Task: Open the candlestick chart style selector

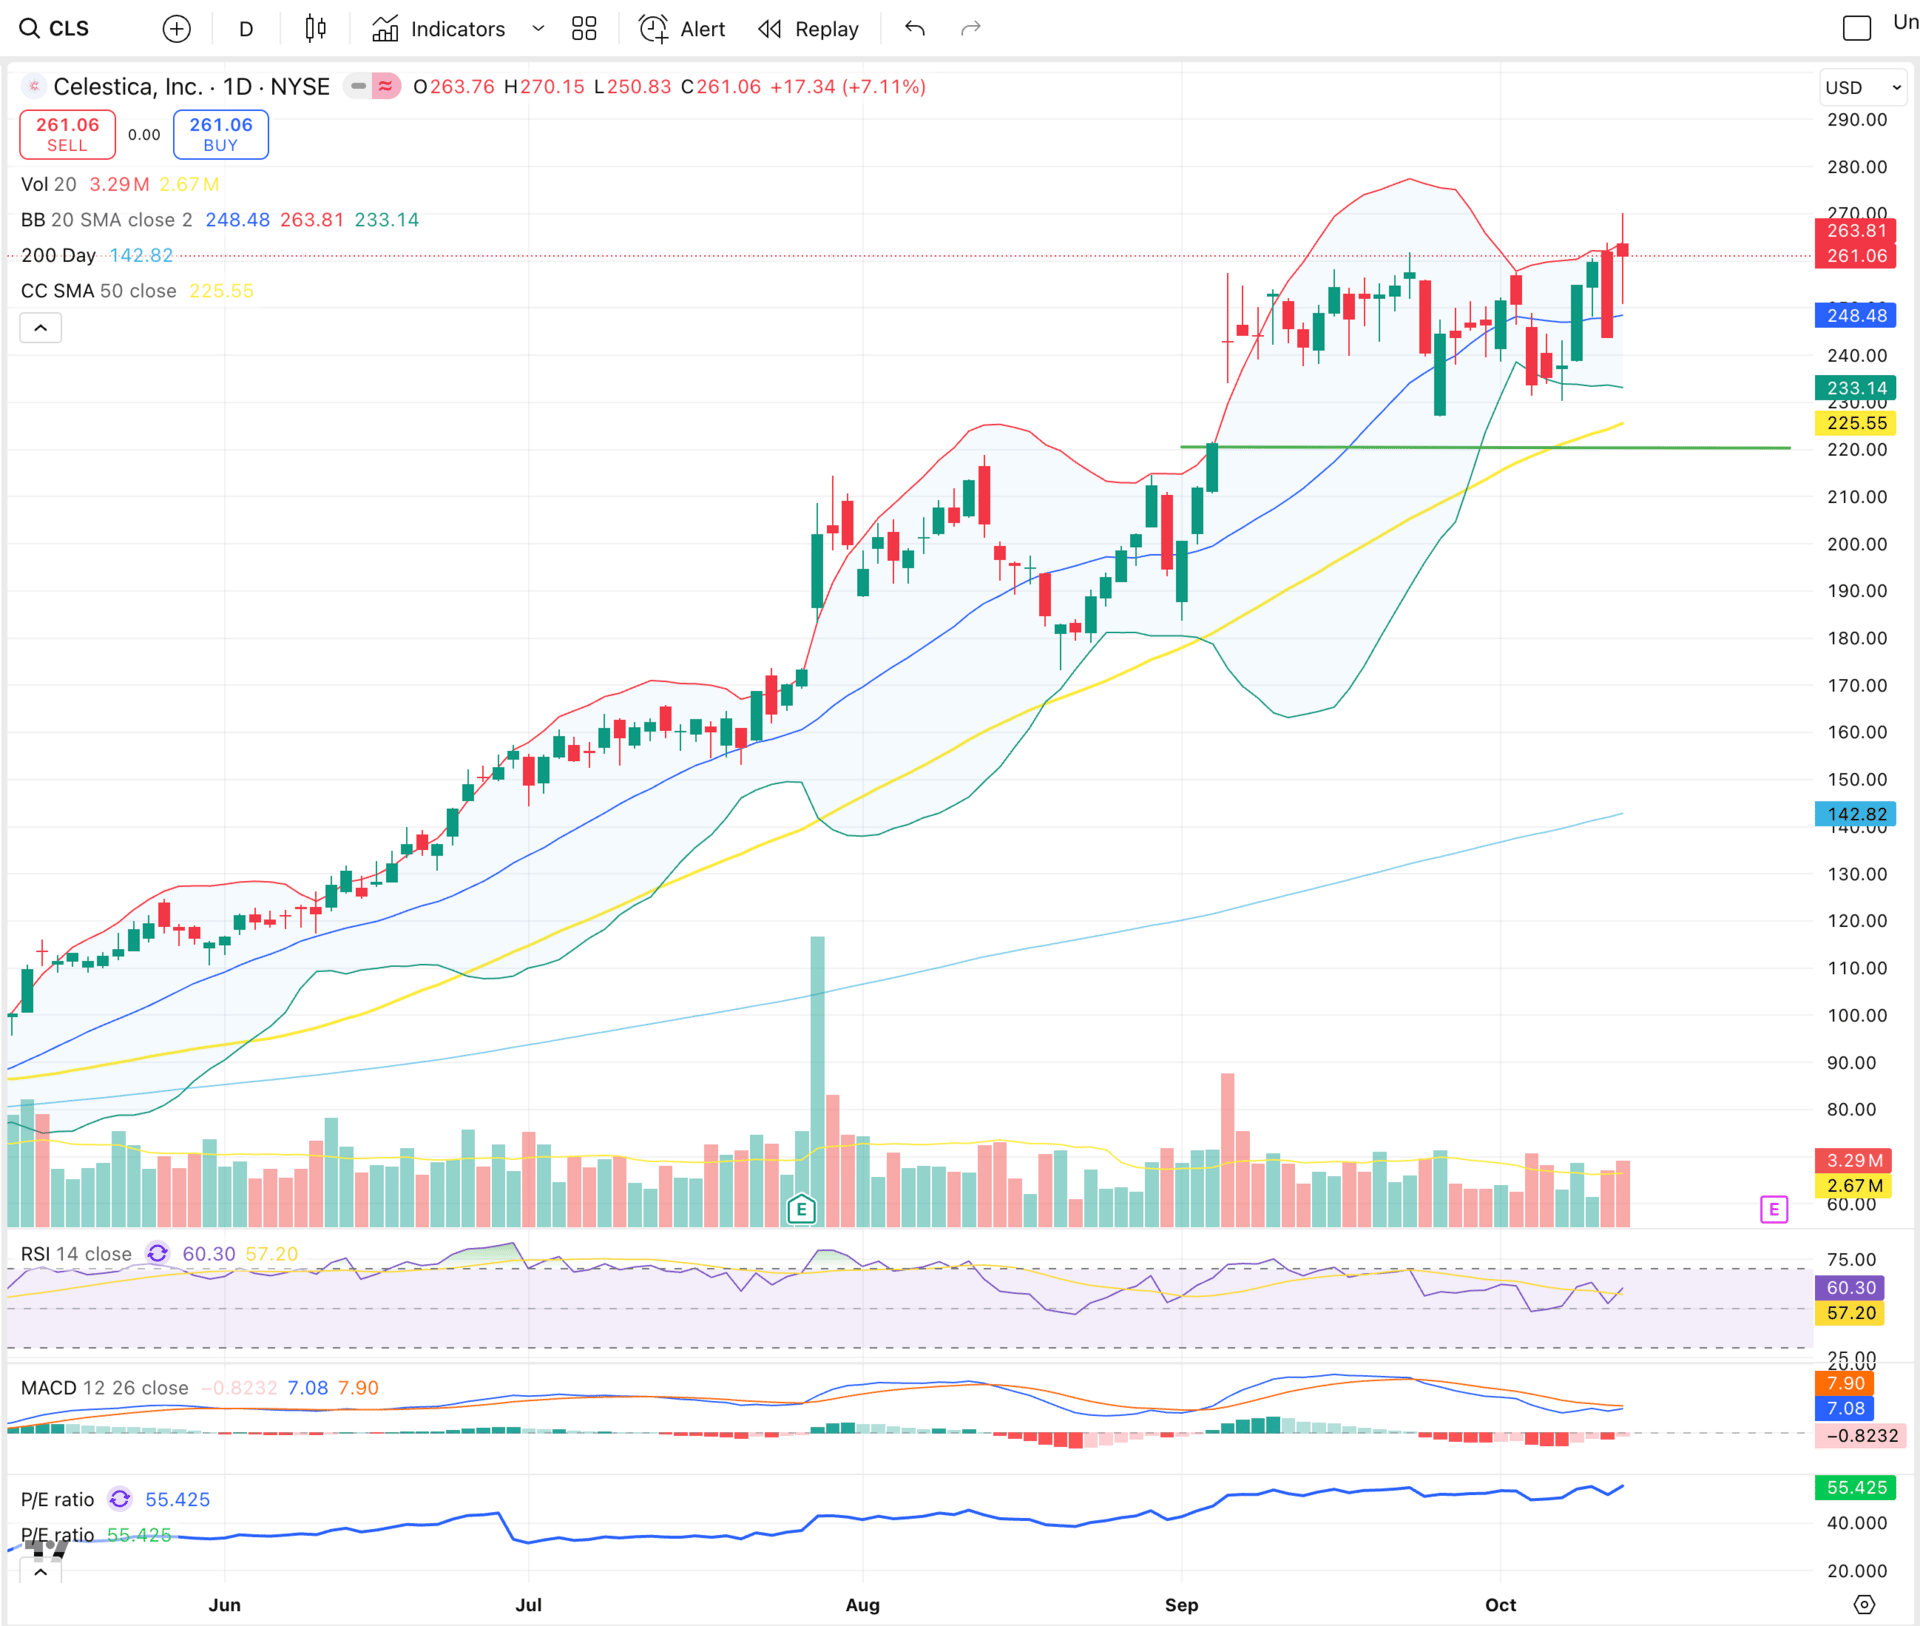Action: pos(315,29)
